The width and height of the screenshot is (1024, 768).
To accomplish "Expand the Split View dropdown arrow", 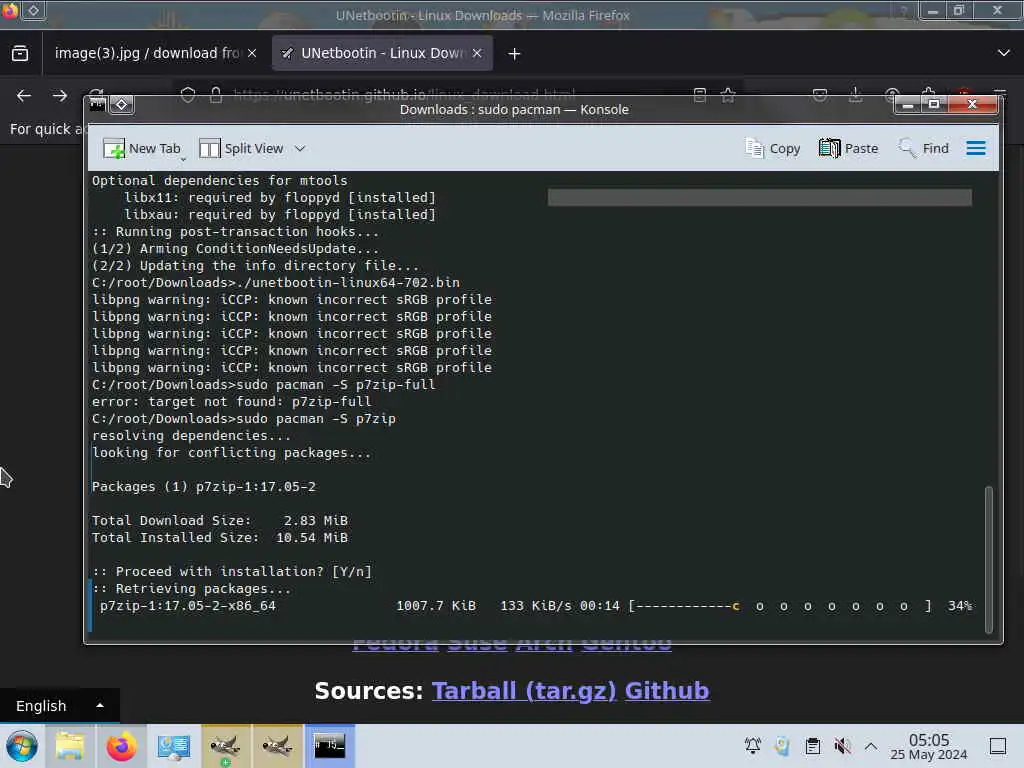I will 300,148.
